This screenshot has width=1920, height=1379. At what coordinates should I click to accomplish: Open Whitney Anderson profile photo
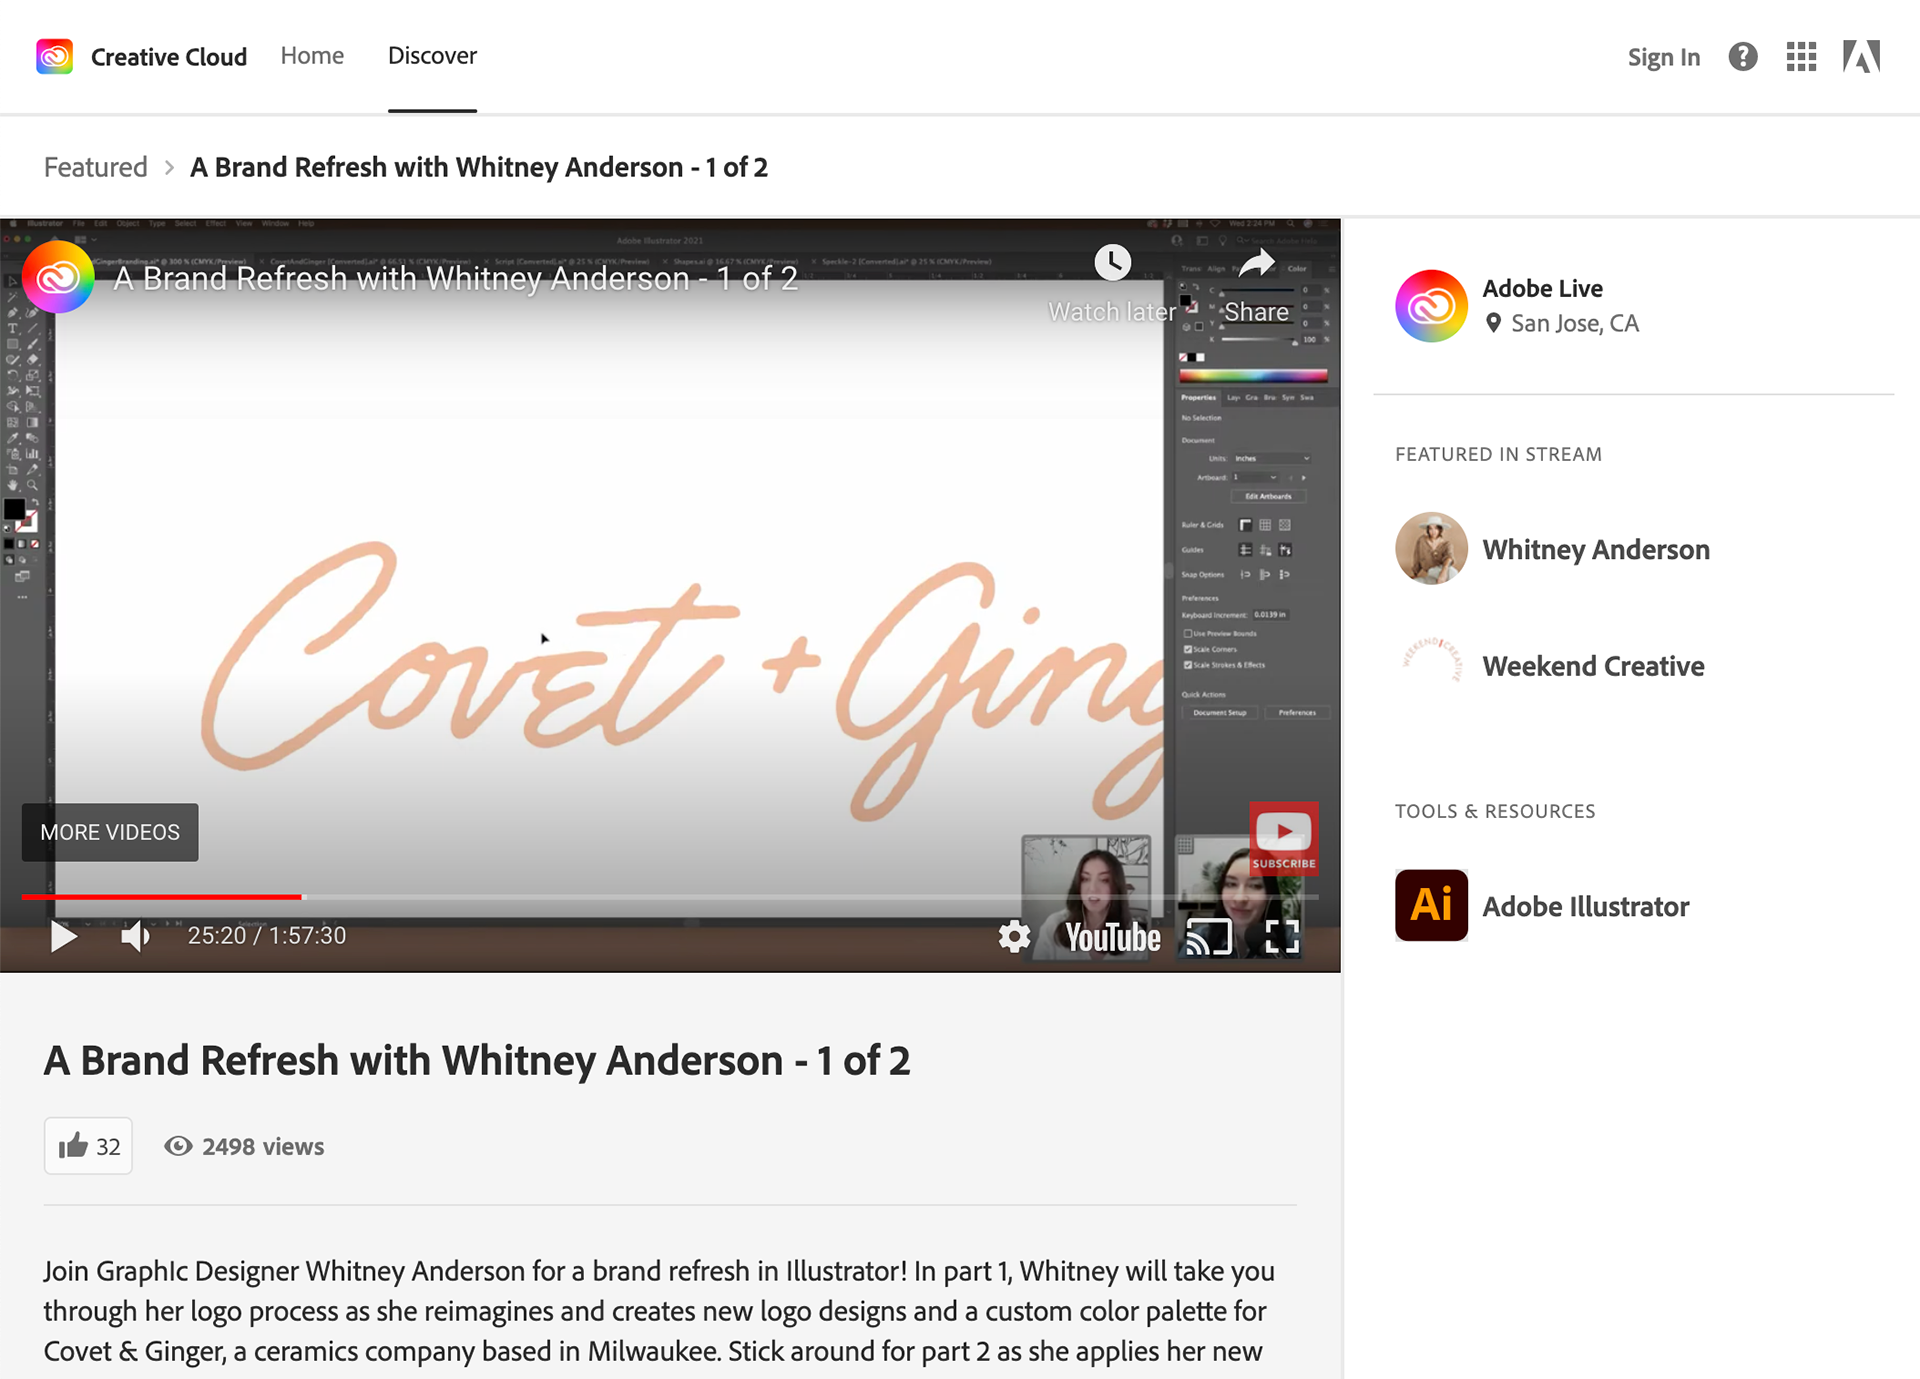click(x=1431, y=549)
